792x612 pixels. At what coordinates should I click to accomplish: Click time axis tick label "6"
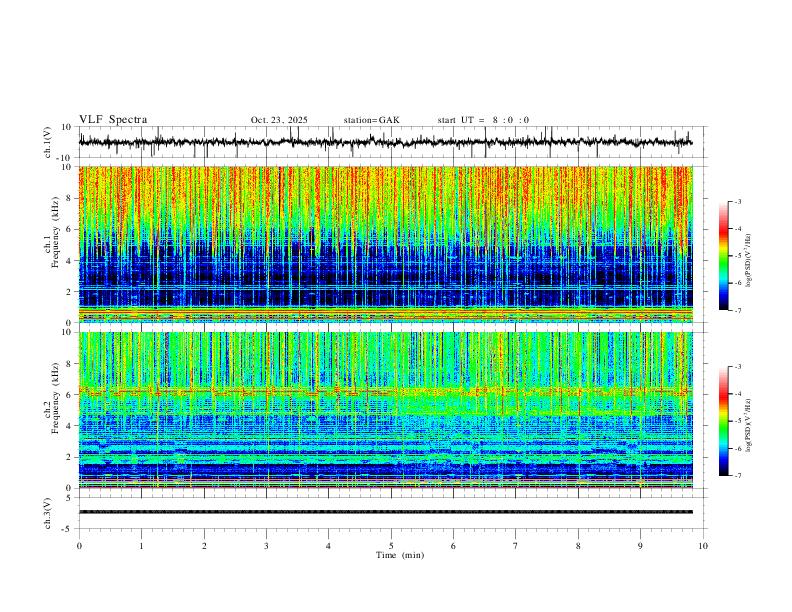[x=453, y=546]
